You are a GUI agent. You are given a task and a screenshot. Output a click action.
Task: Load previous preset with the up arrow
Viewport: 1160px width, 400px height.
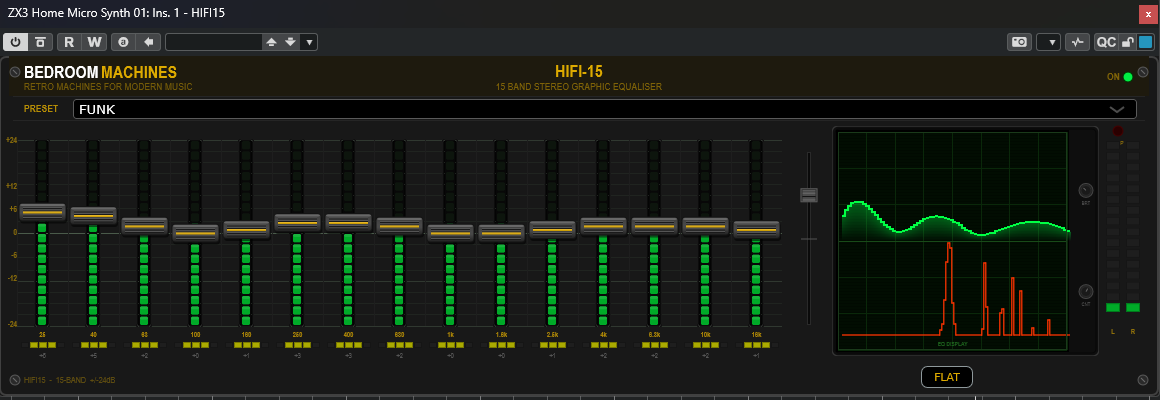(x=272, y=42)
